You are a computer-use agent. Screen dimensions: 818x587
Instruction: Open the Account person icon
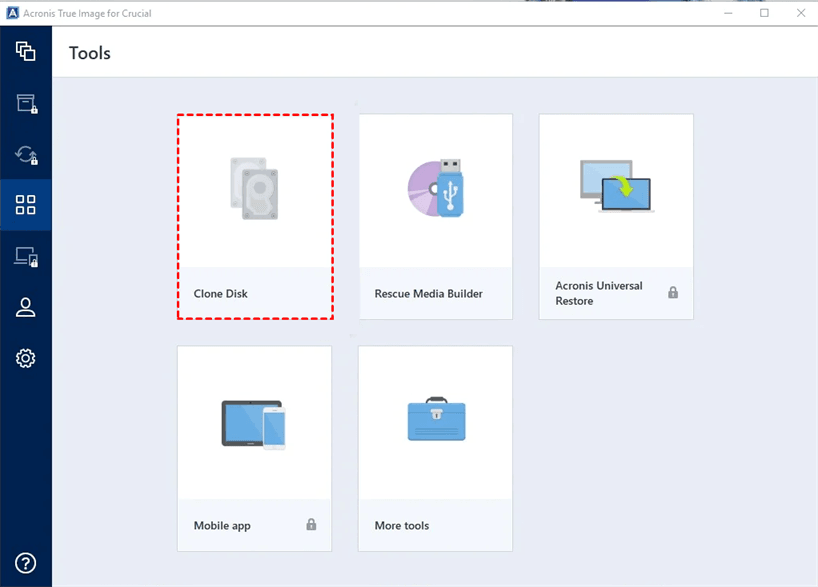pos(26,308)
